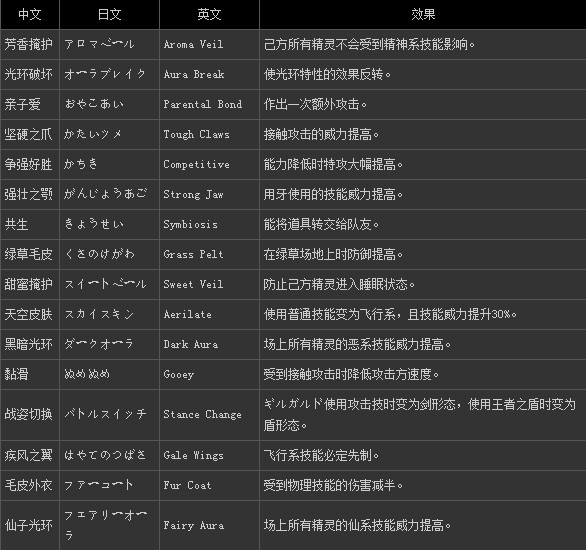
Task: Click the text 场上所有精灵的仙系技能威力提高
Action: pyautogui.click(x=357, y=525)
